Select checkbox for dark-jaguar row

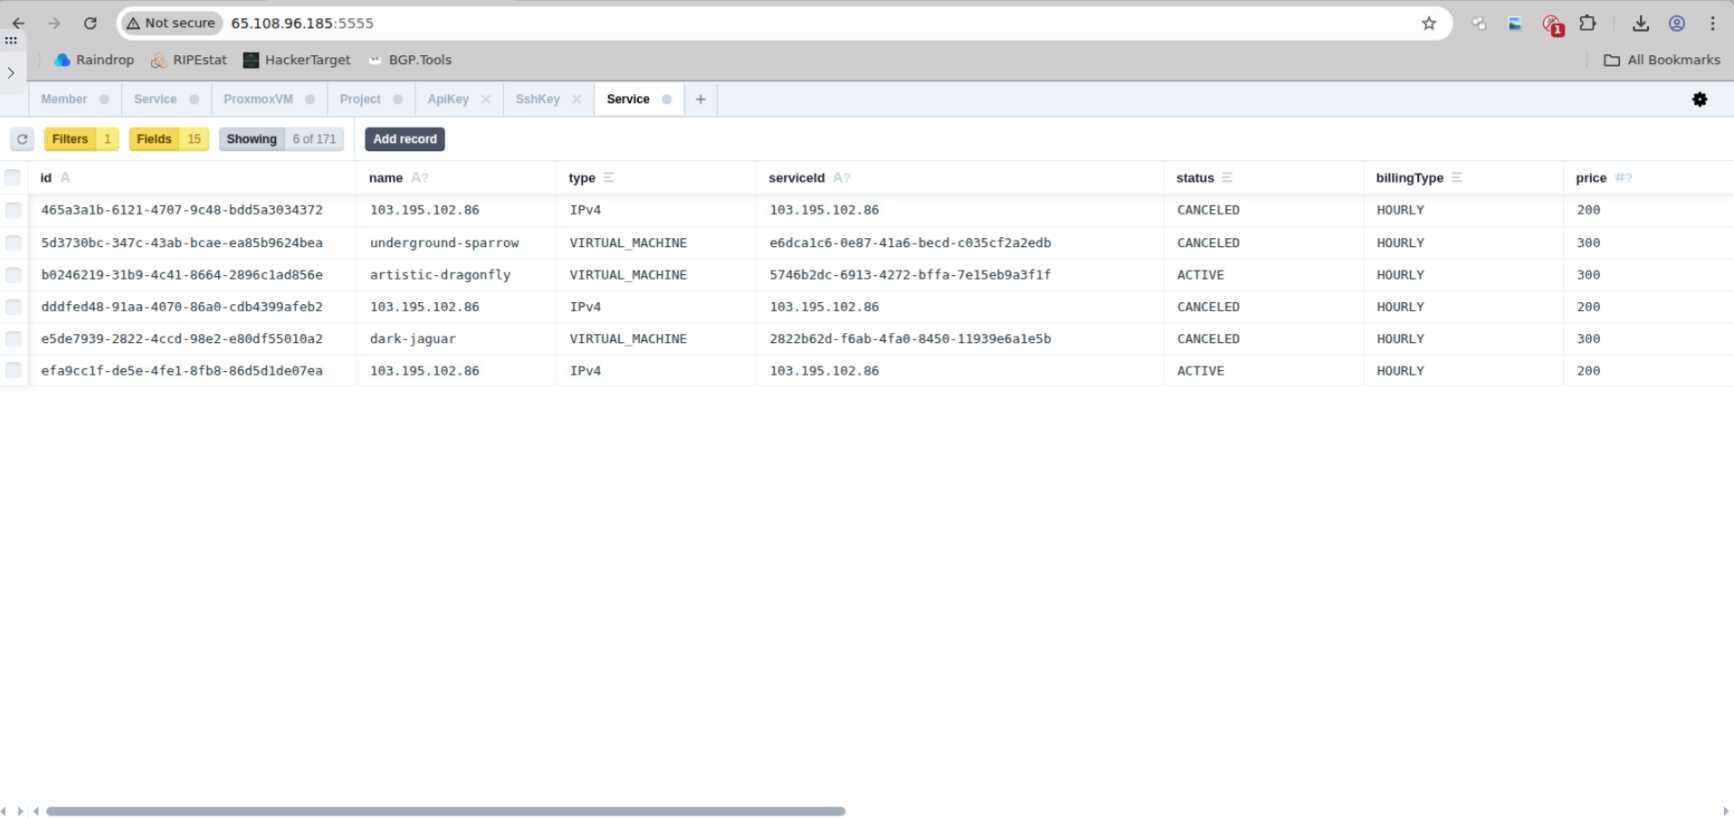[x=13, y=339]
